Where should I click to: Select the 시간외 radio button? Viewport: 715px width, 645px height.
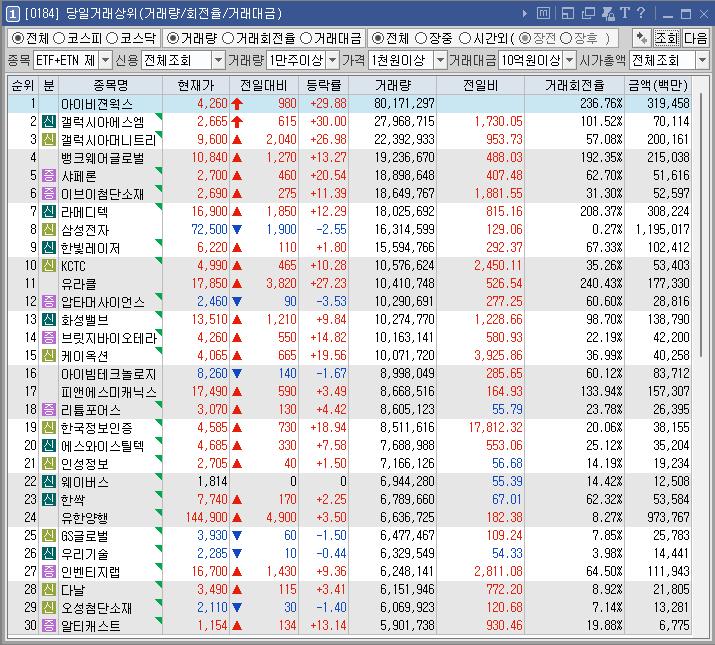tap(465, 38)
